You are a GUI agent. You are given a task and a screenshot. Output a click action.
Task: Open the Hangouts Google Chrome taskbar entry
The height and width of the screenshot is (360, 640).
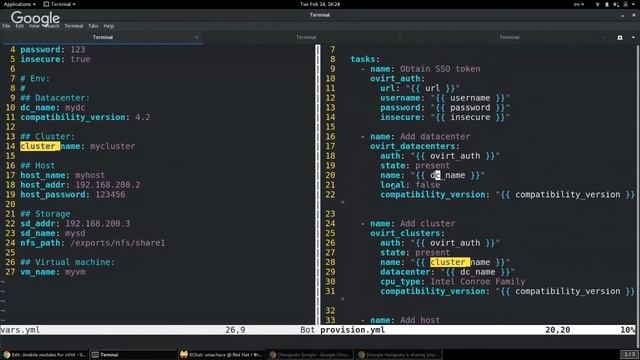(x=311, y=355)
